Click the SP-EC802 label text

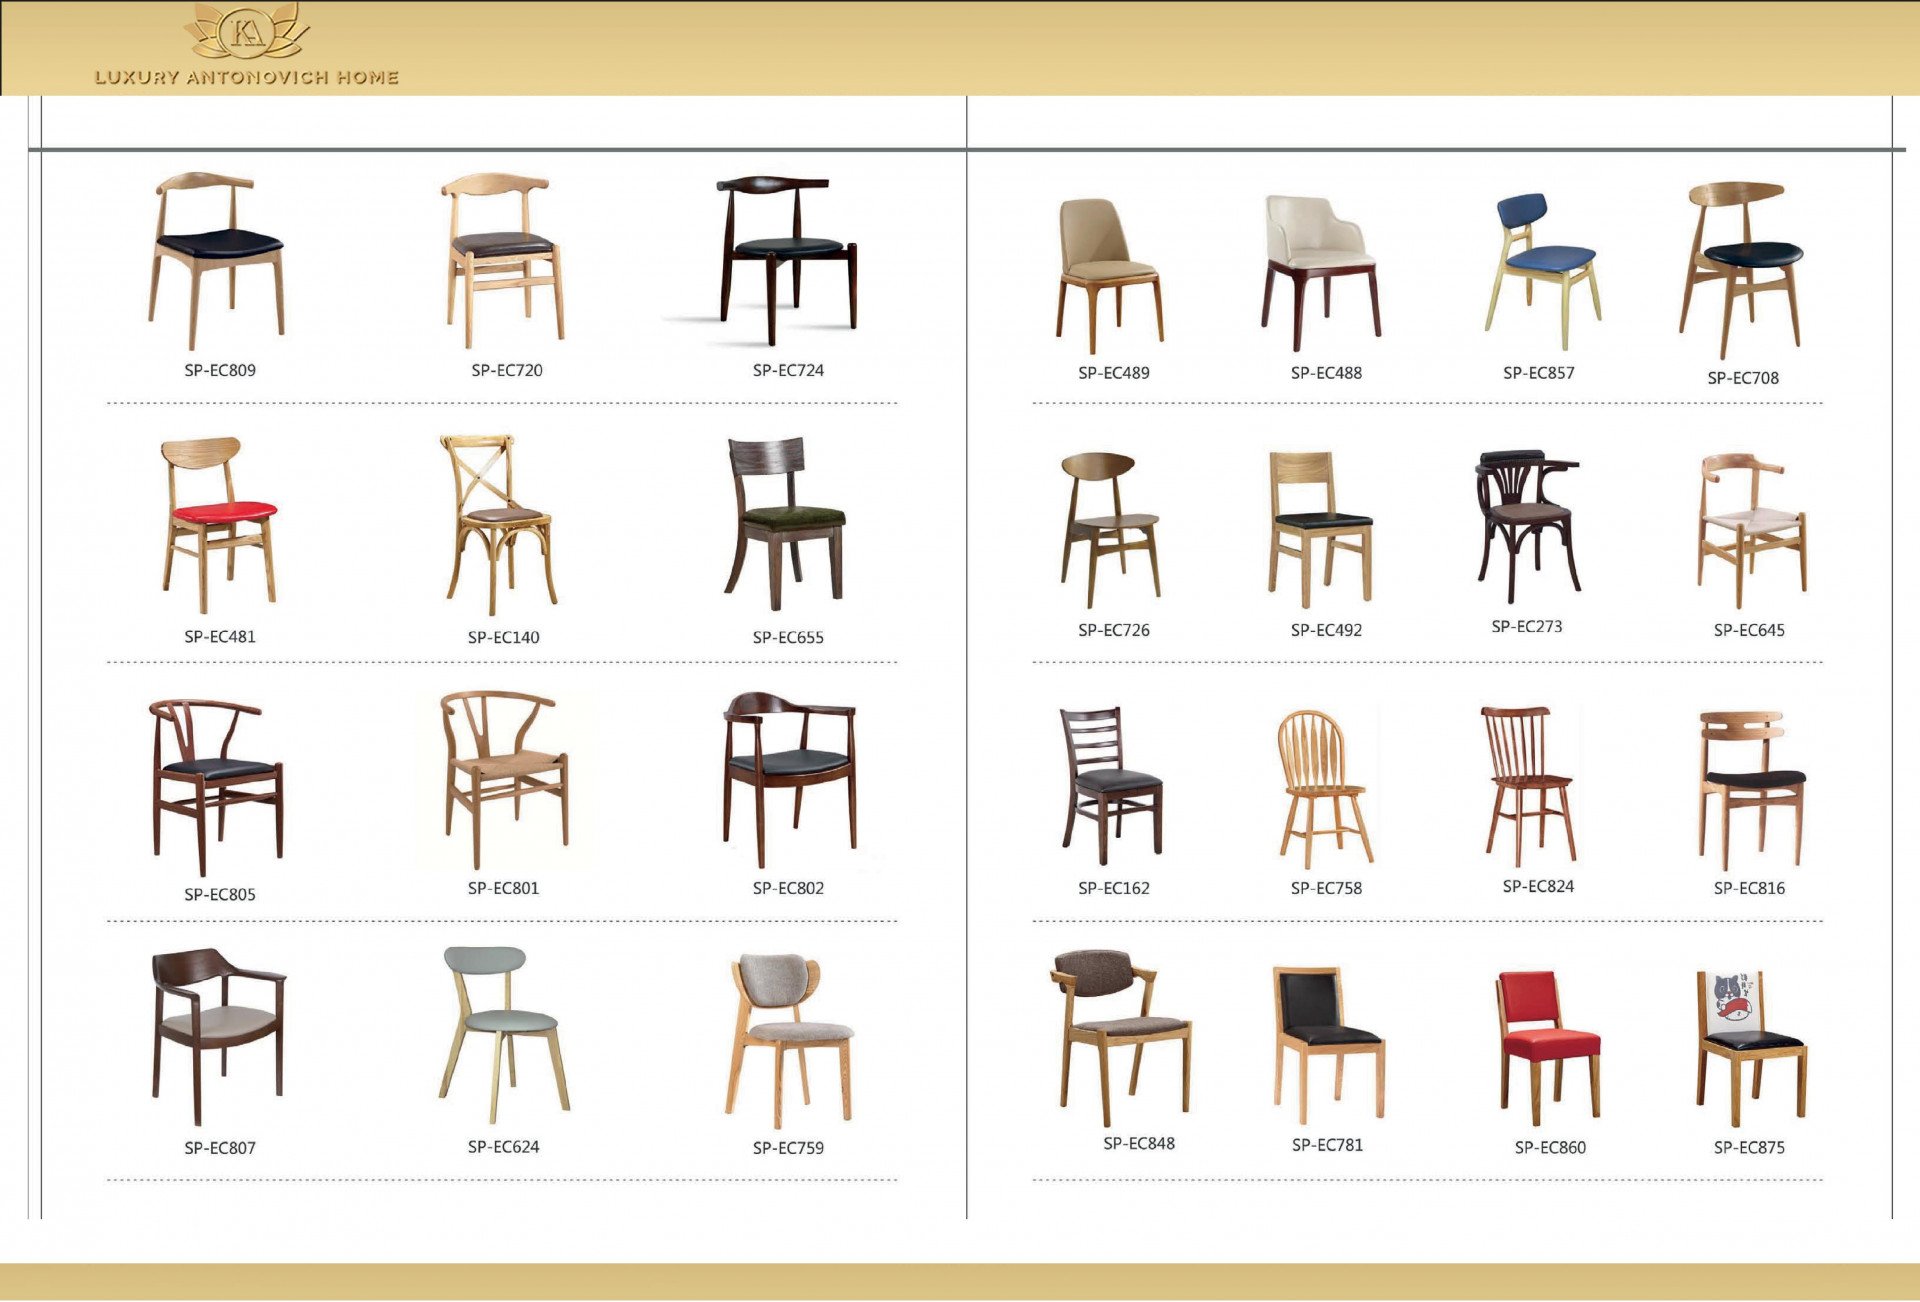pyautogui.click(x=788, y=888)
